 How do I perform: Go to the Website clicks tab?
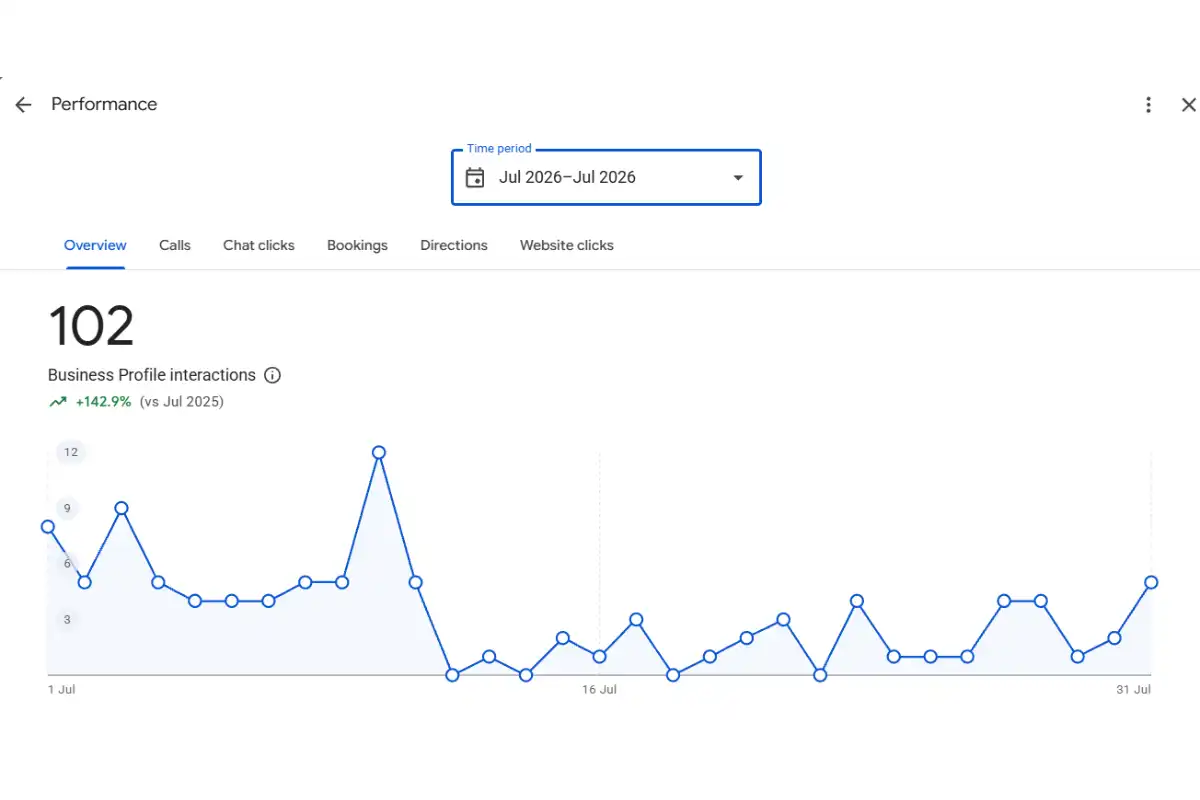[x=567, y=245]
